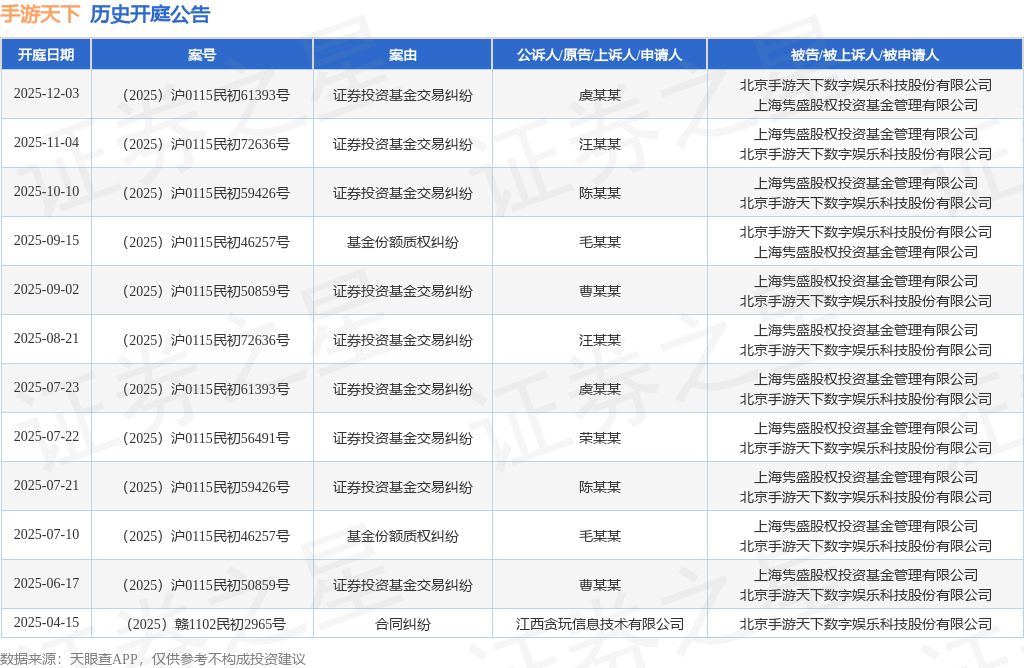This screenshot has width=1024, height=668.
Task: Click the date cell 2025-10-10
Action: [x=46, y=191]
